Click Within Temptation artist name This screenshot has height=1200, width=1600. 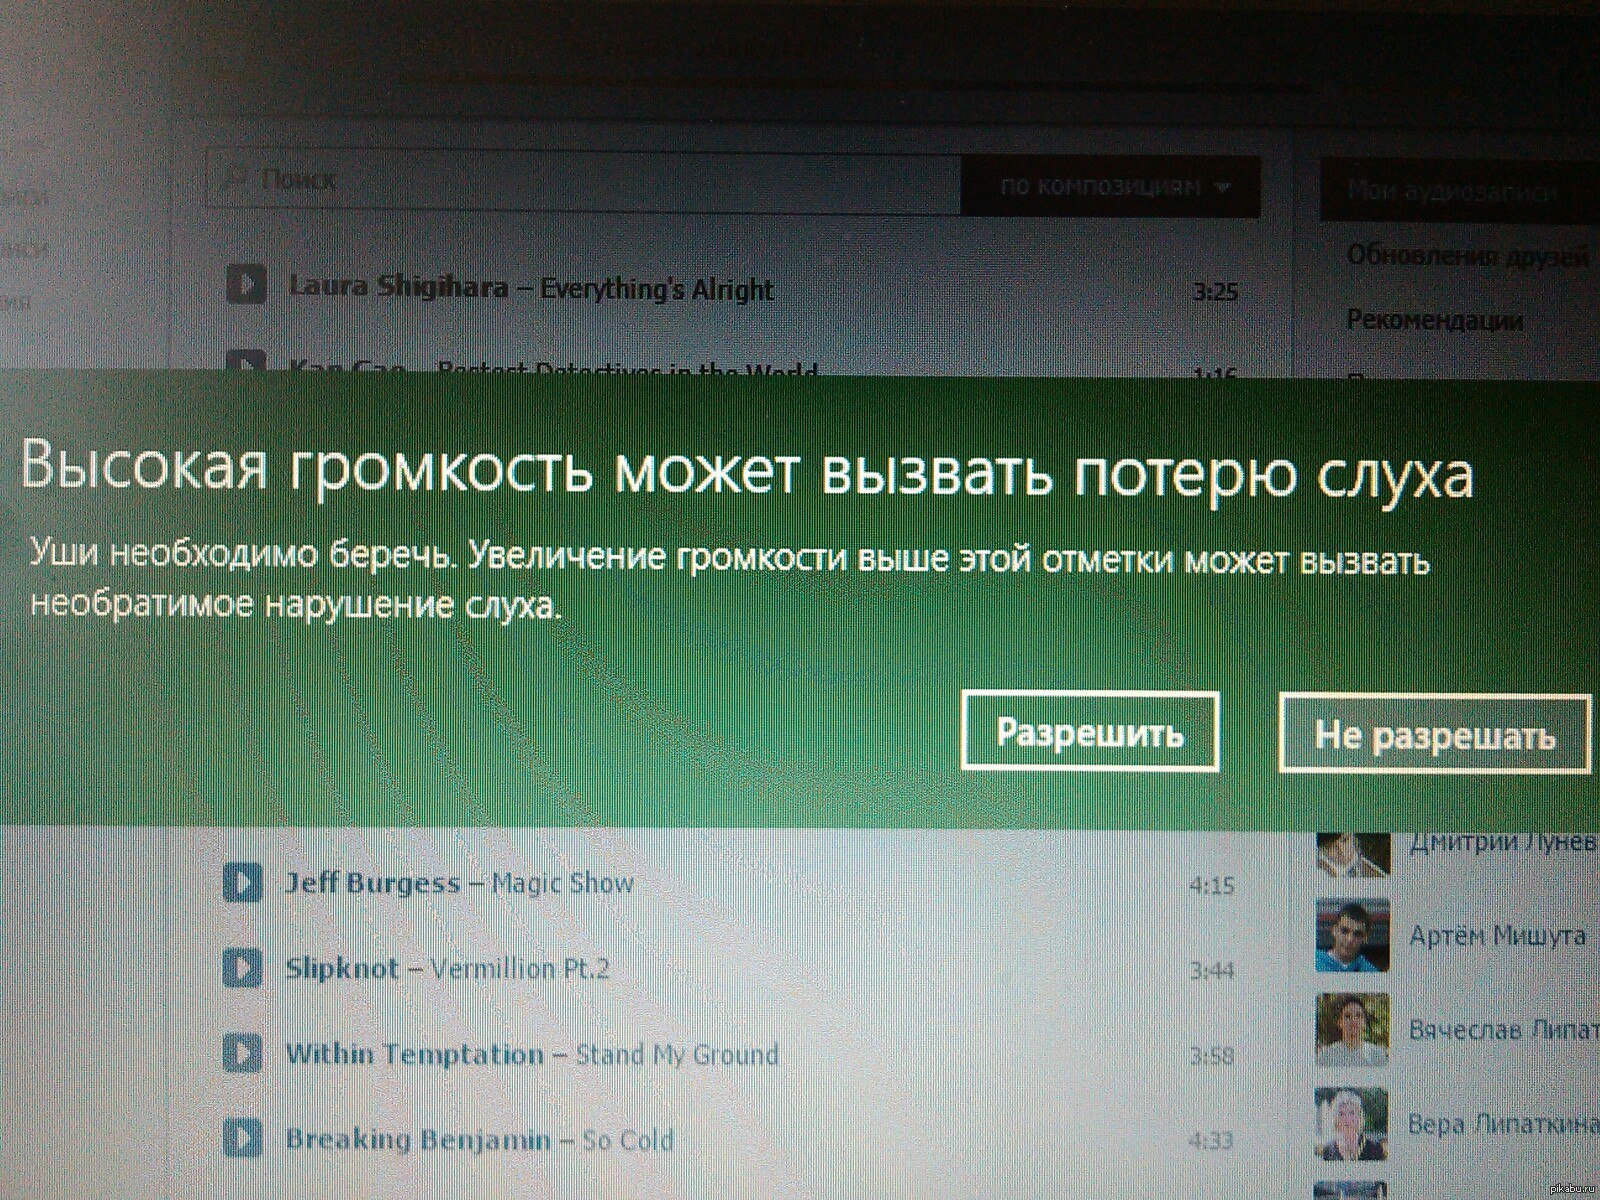click(414, 1054)
